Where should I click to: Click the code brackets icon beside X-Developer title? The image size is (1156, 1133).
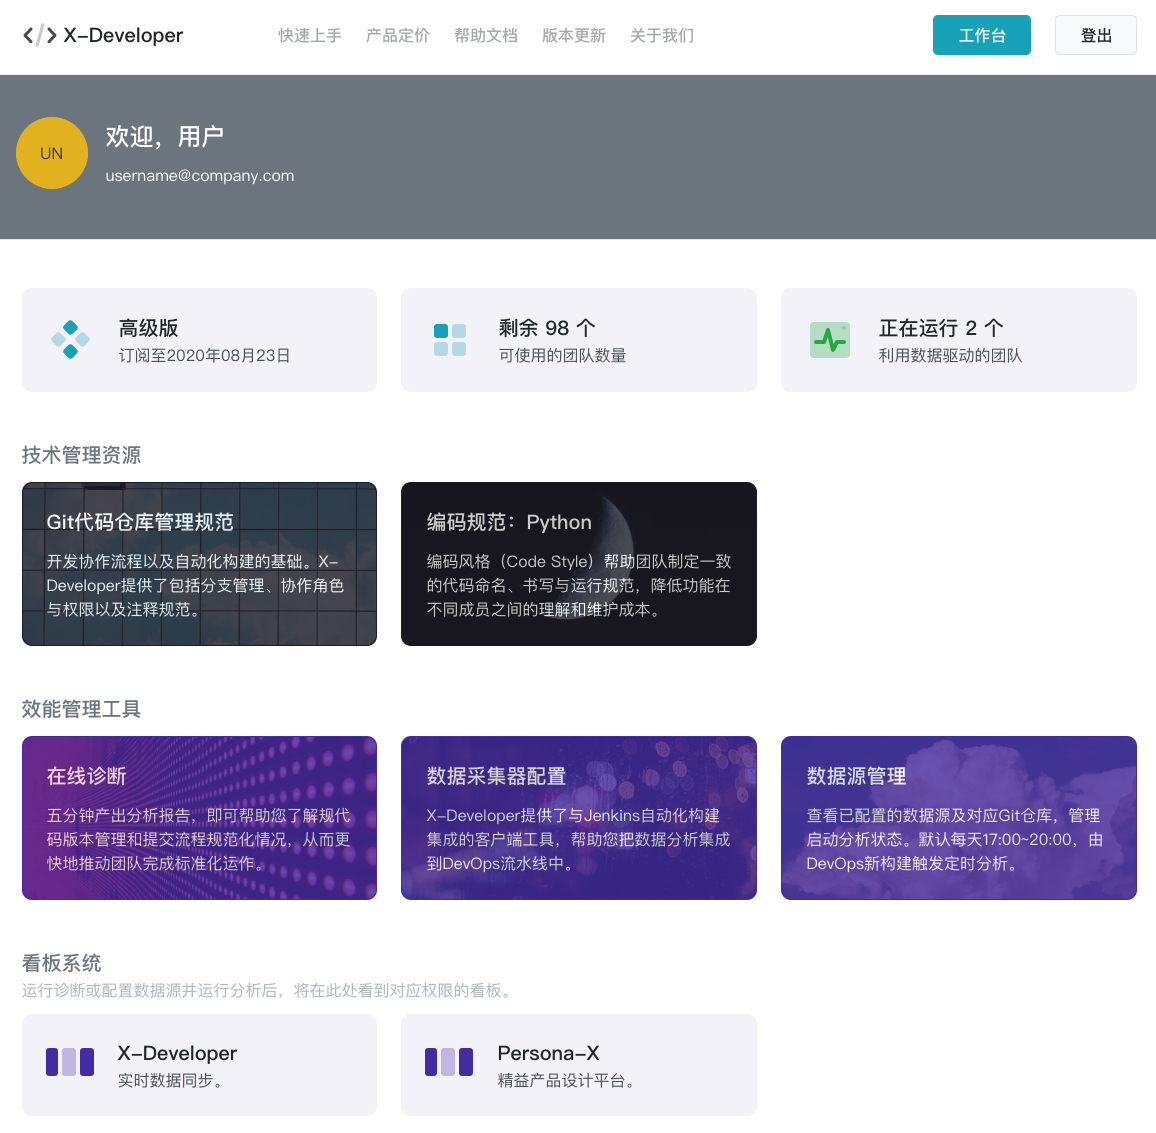point(40,35)
